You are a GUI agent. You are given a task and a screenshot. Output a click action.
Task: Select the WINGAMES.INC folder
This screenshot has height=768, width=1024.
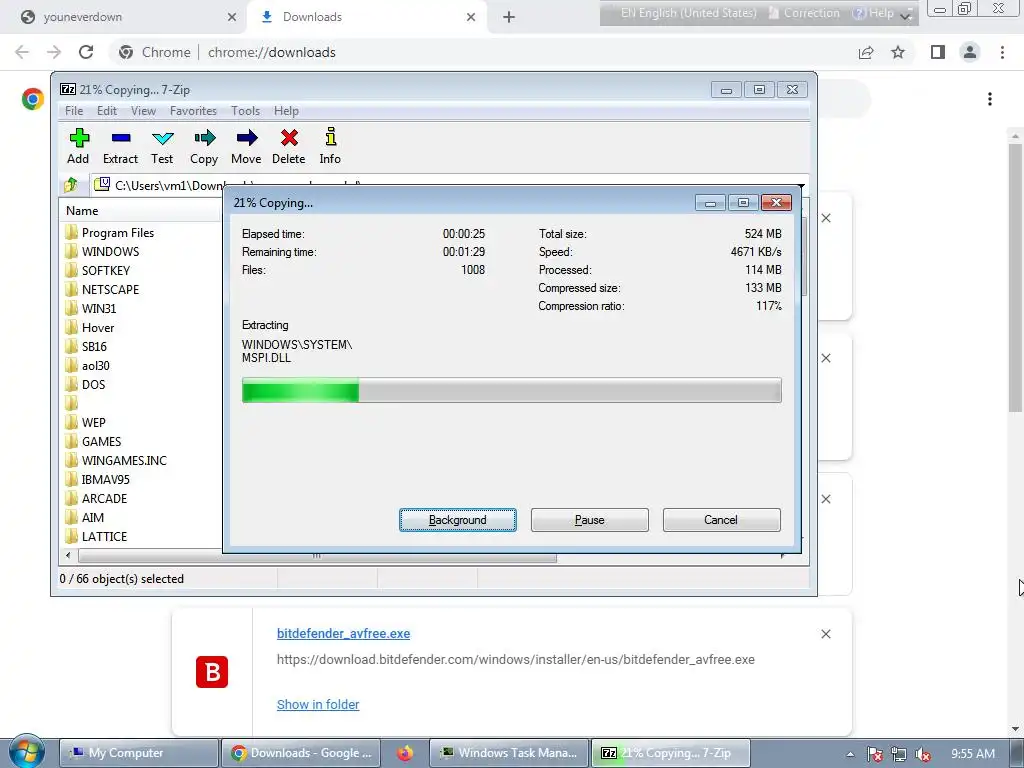pos(116,460)
